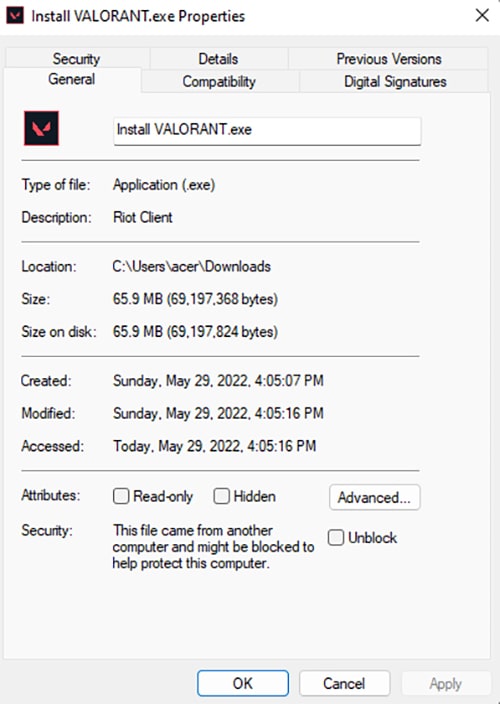
Task: Open the Compatibility tab
Action: [219, 81]
